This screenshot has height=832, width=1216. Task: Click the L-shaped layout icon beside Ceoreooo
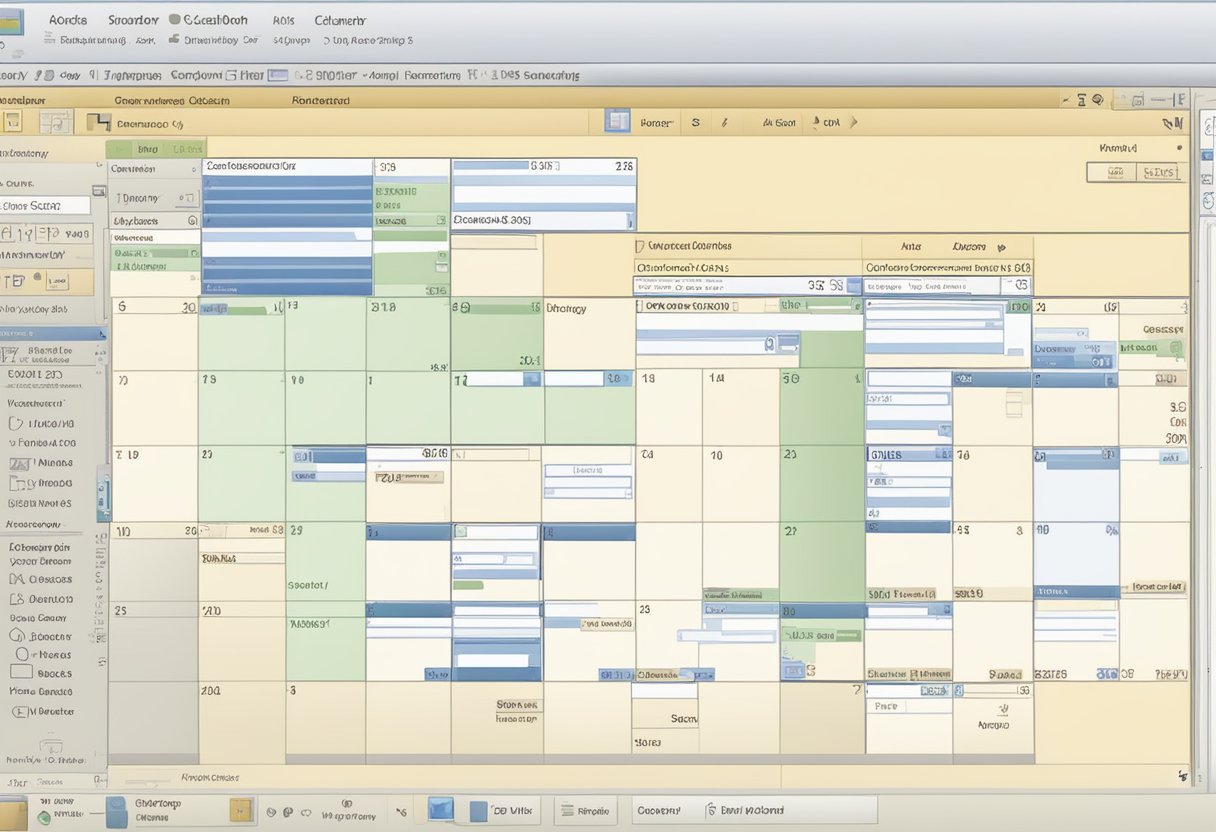click(x=98, y=122)
